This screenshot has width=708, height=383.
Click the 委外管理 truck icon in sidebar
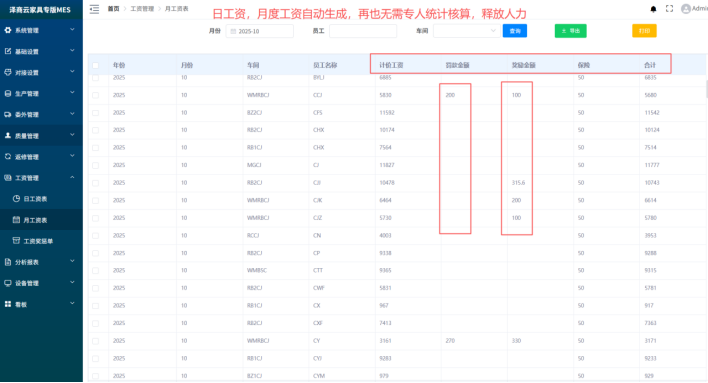8,114
